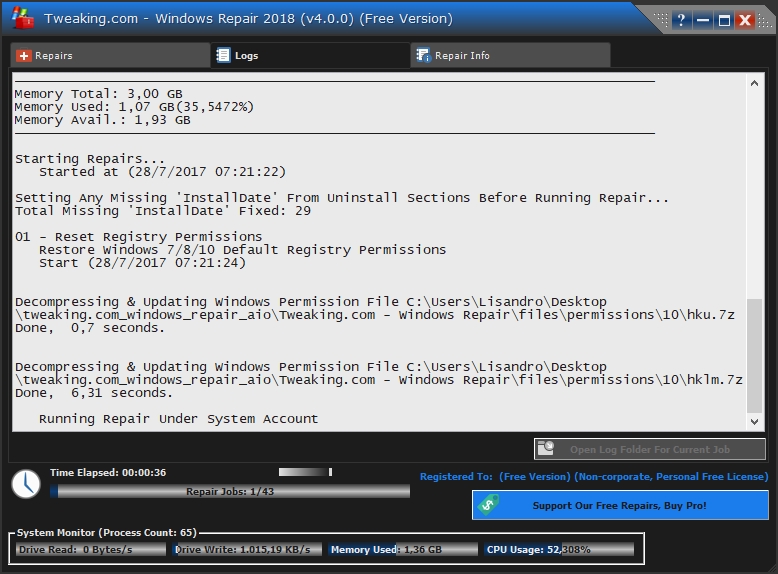Click the log folder icon
The image size is (778, 574).
click(546, 448)
